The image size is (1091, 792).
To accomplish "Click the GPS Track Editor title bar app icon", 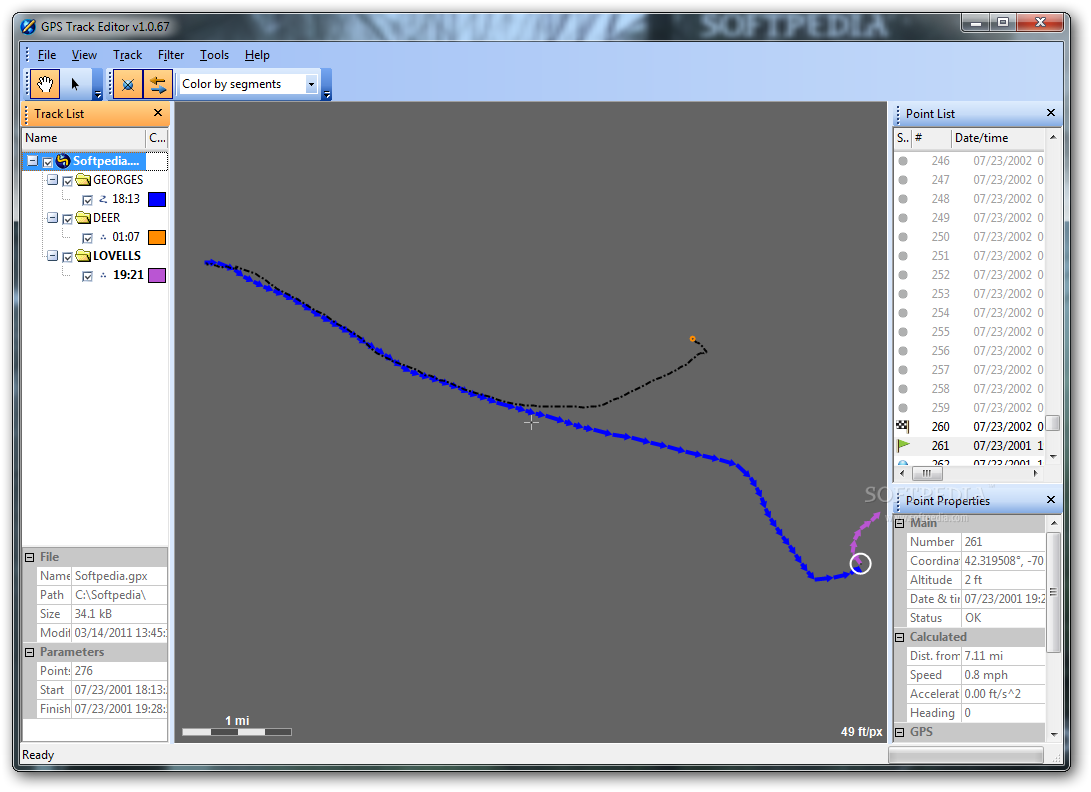I will [x=29, y=26].
